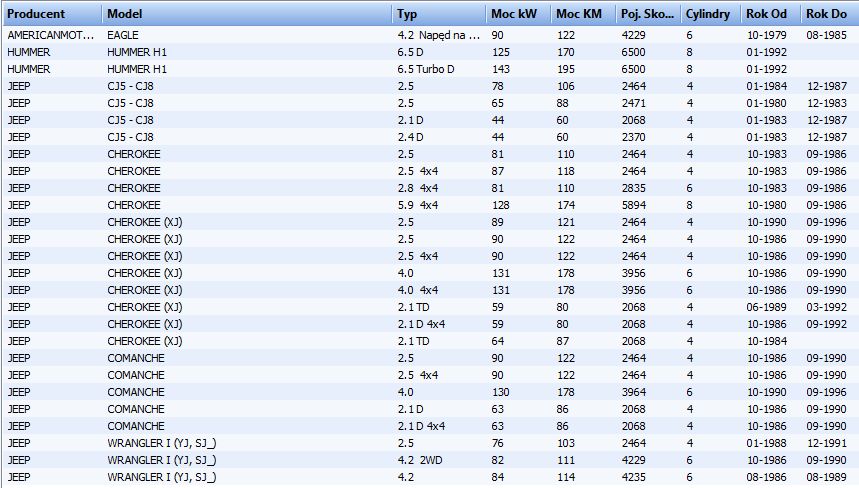Click the Rok Do column header

[829, 14]
